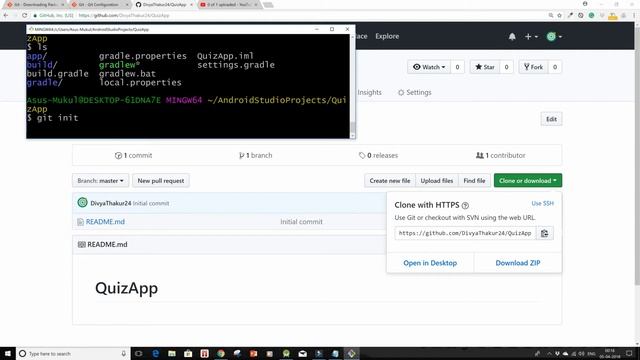640x360 pixels.
Task: Open the Initial commit message in README.md row
Action: coord(301,222)
